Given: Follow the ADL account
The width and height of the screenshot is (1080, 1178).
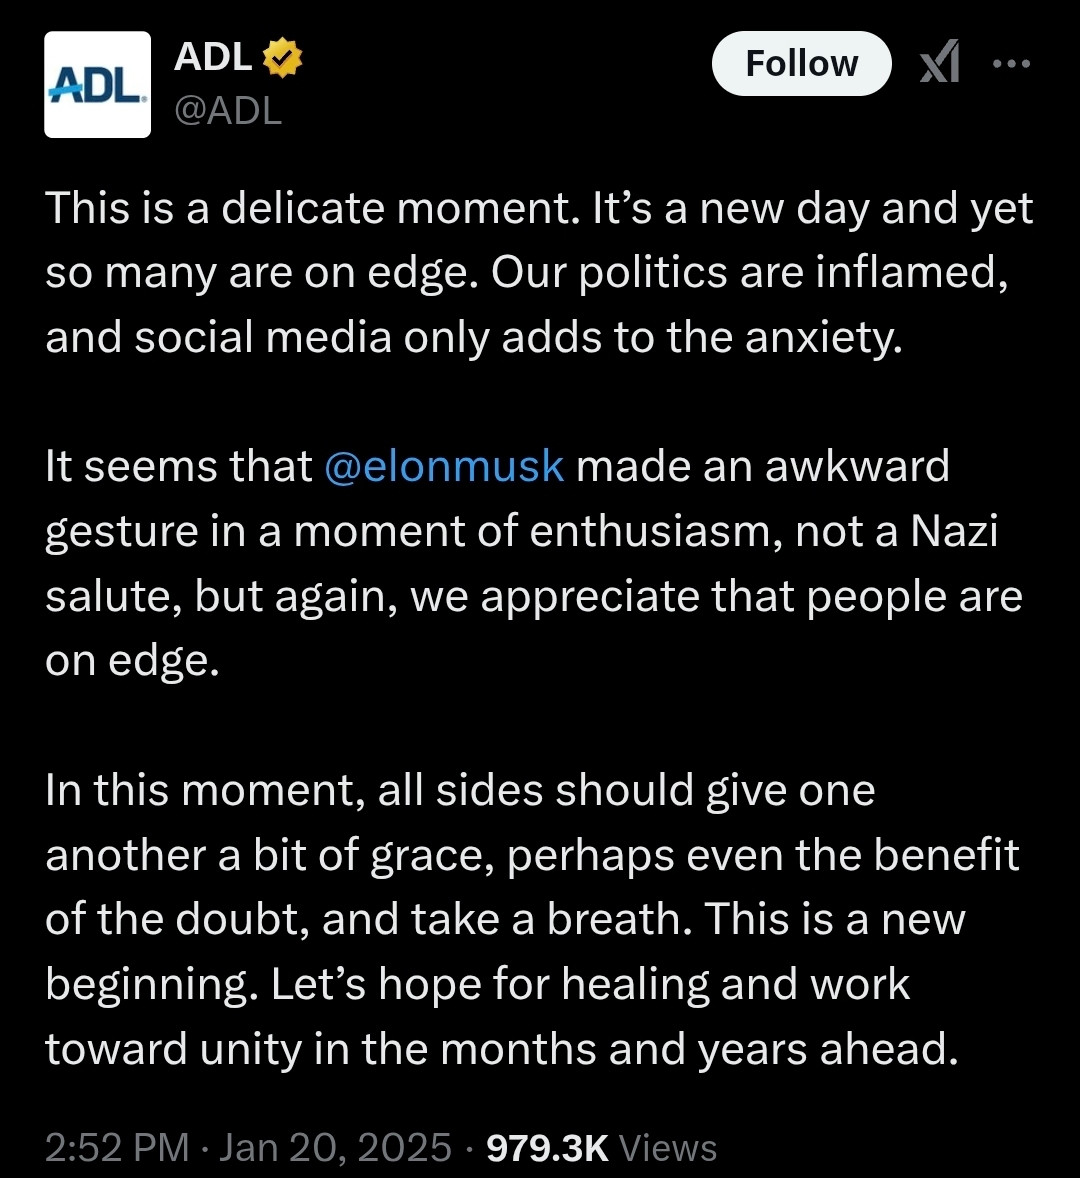Looking at the screenshot, I should pyautogui.click(x=801, y=63).
